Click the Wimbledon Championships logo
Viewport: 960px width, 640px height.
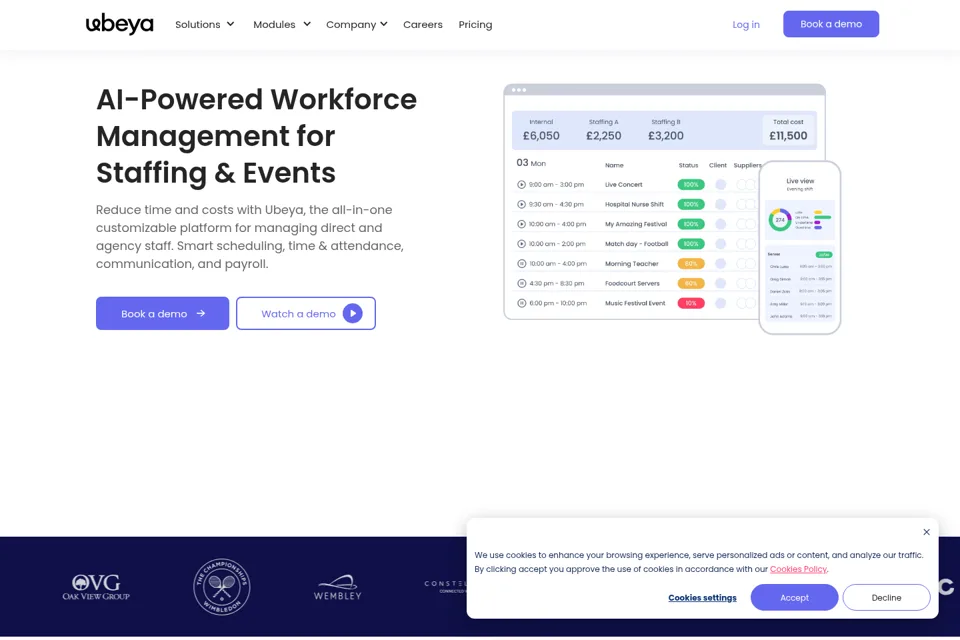point(222,587)
